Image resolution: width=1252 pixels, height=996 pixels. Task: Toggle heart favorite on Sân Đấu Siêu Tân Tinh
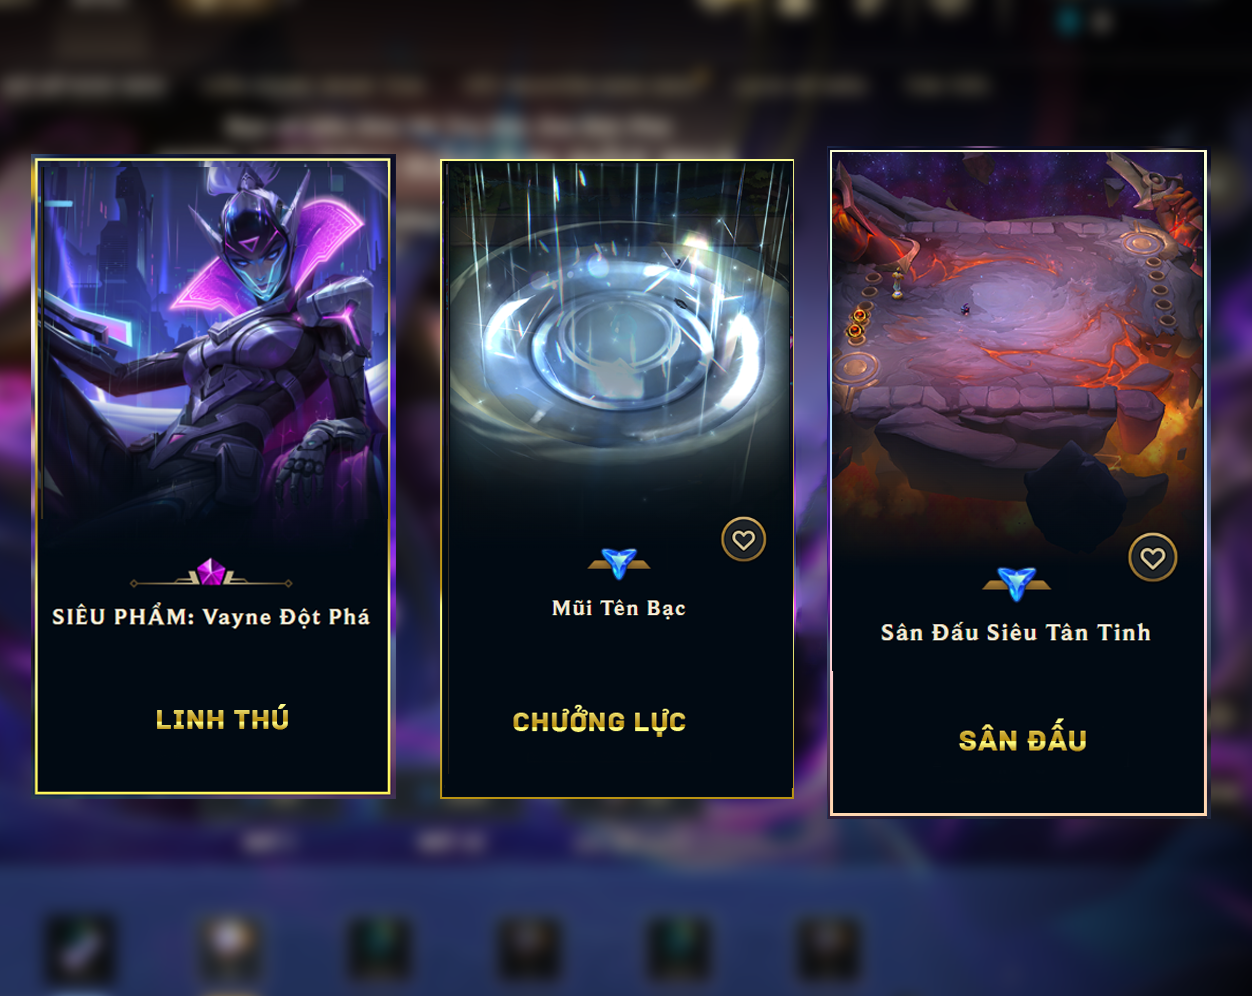[x=1152, y=558]
